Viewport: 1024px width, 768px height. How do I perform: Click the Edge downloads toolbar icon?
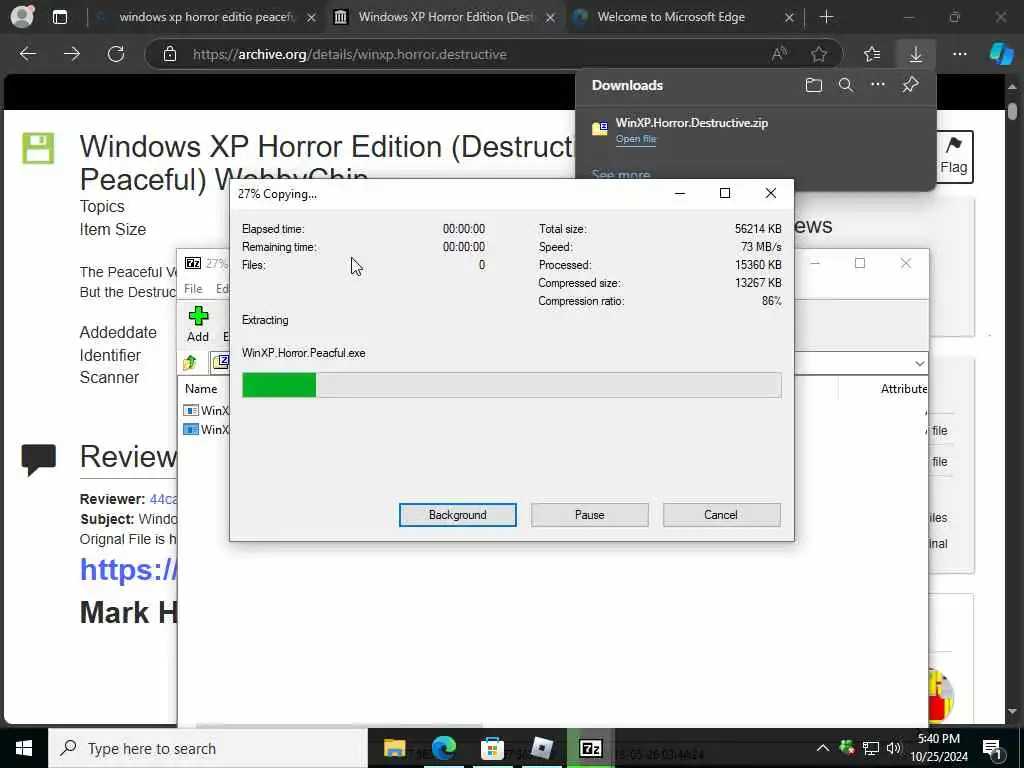click(x=916, y=54)
